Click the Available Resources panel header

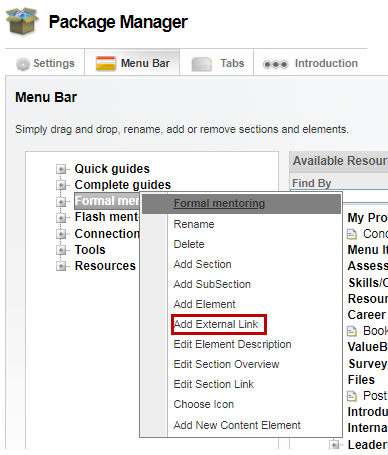[x=339, y=161]
